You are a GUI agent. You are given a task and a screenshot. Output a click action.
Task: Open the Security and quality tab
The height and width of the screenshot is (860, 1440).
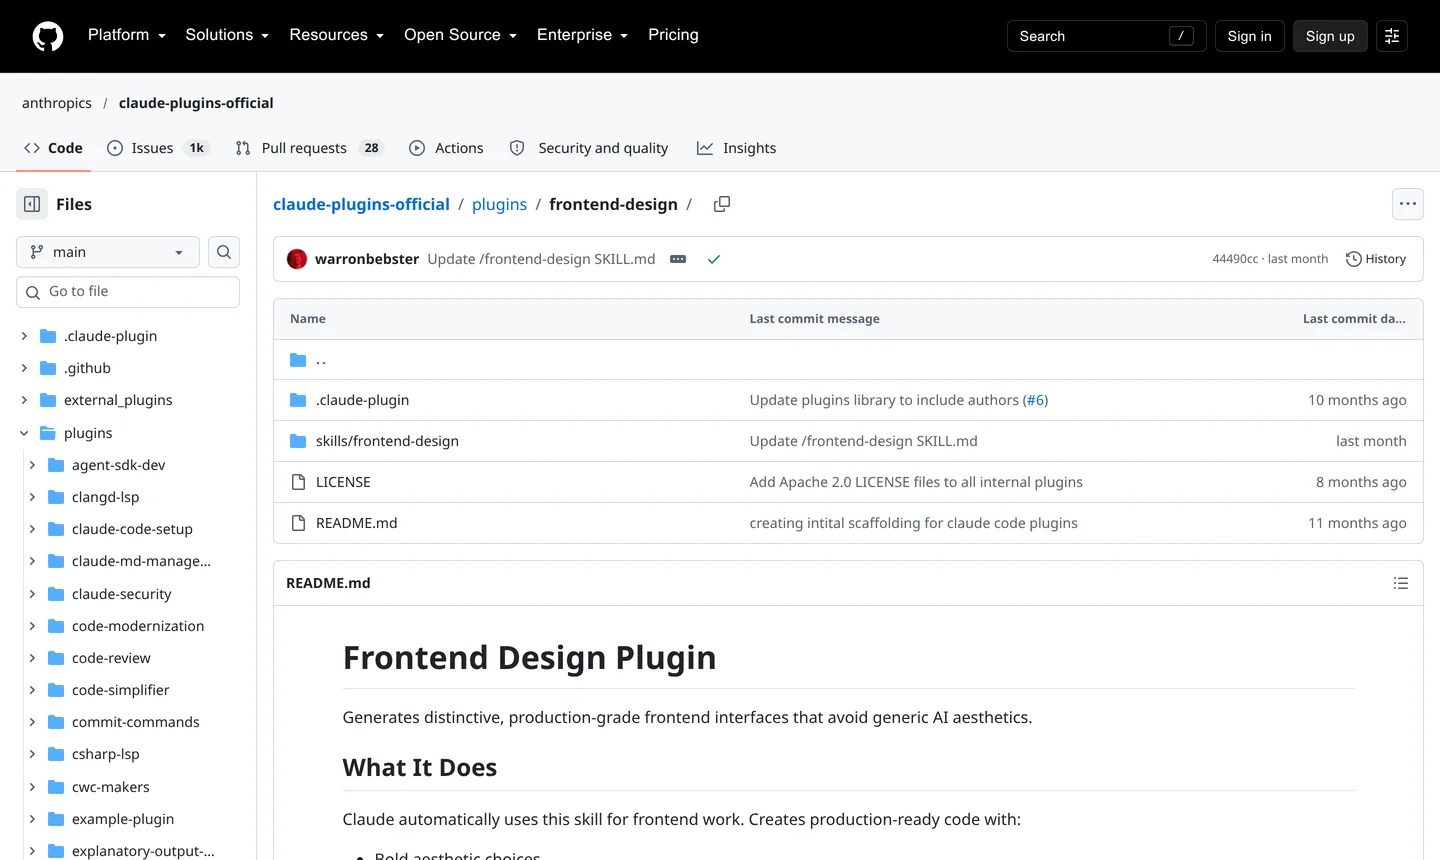589,148
